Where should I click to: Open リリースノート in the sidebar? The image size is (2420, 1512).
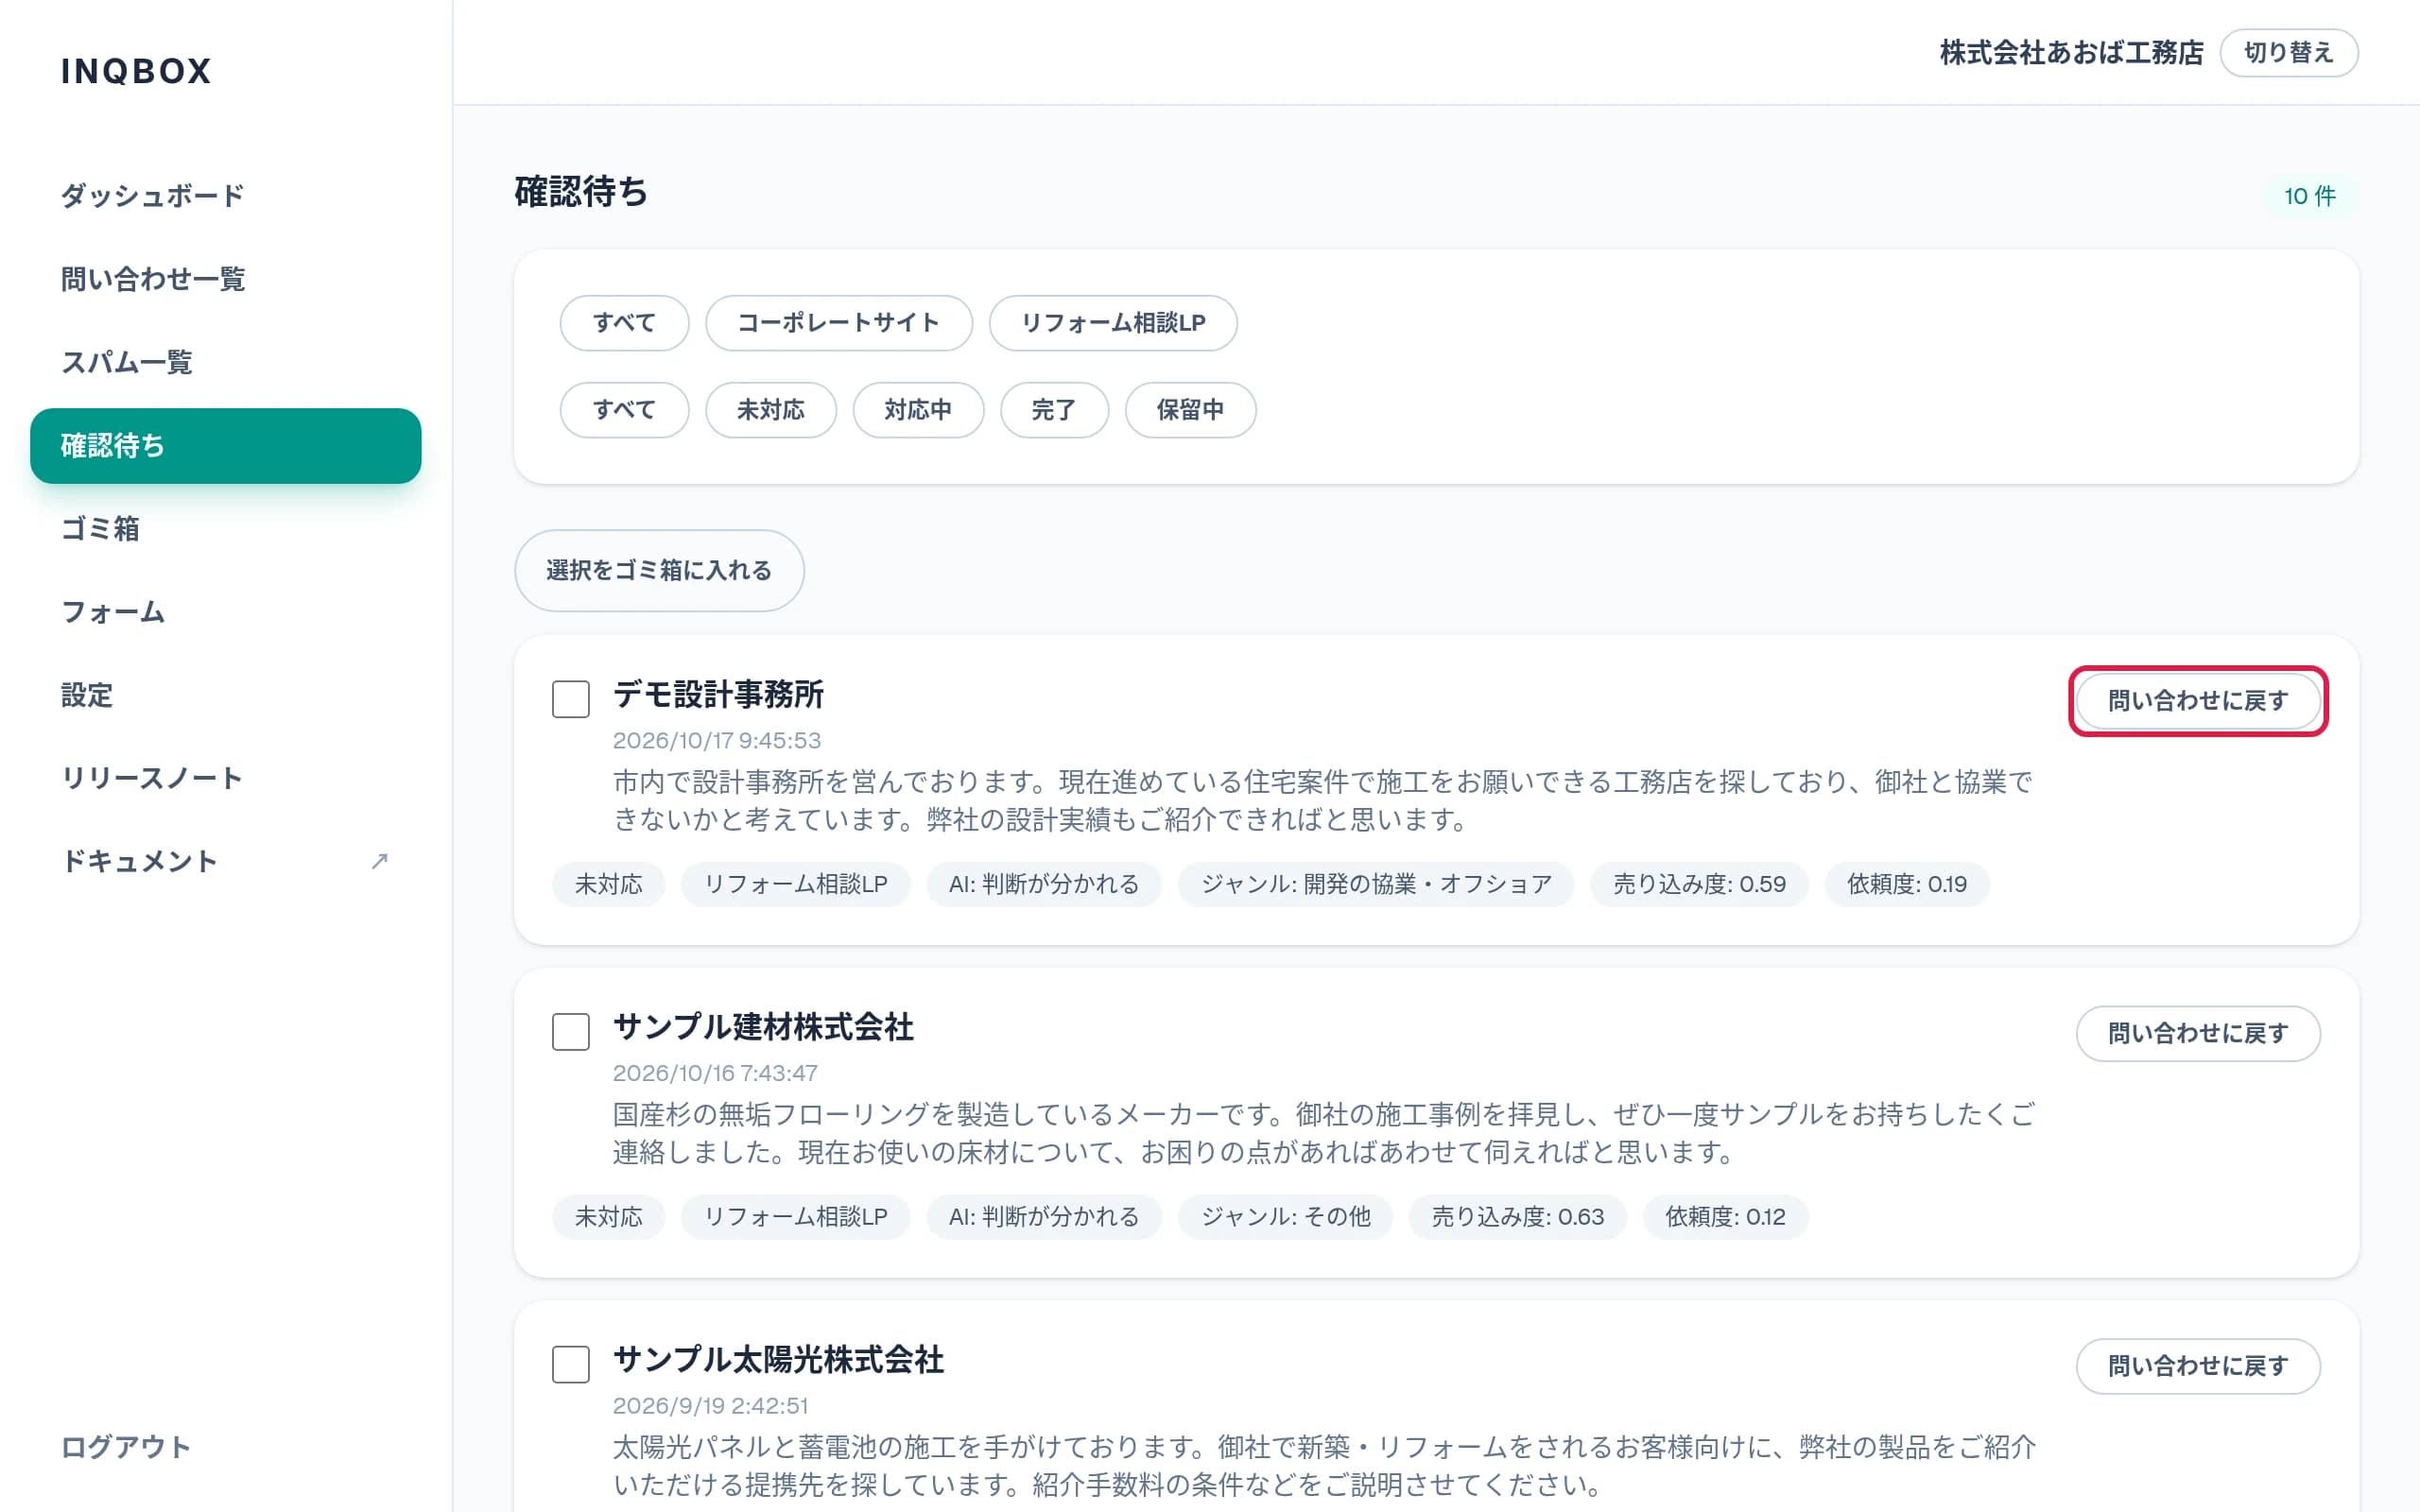[x=225, y=777]
